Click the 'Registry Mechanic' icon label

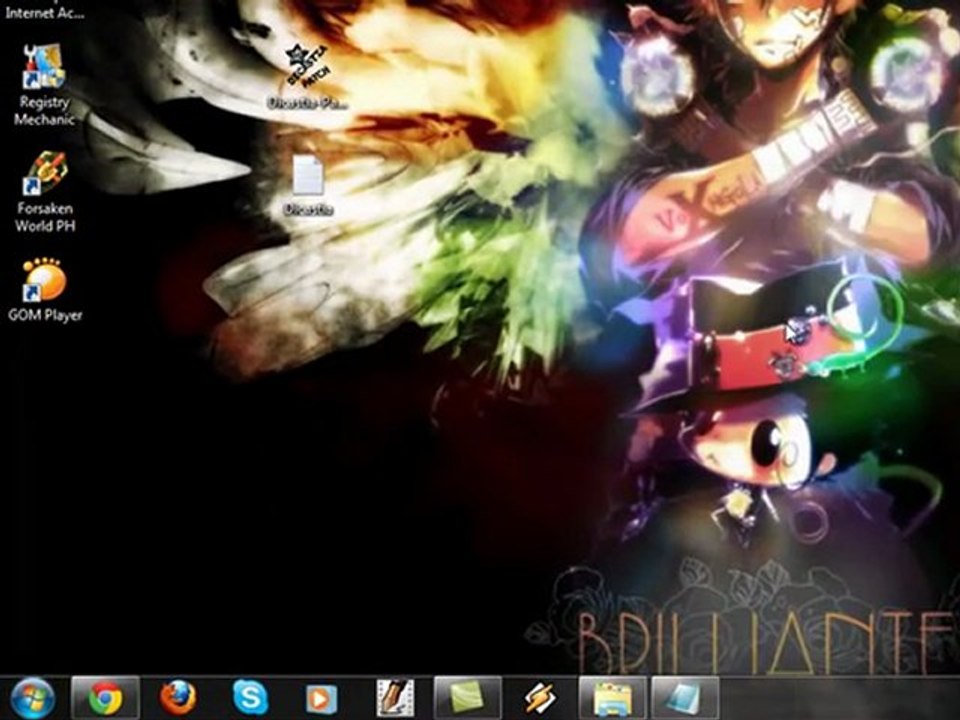click(x=44, y=110)
